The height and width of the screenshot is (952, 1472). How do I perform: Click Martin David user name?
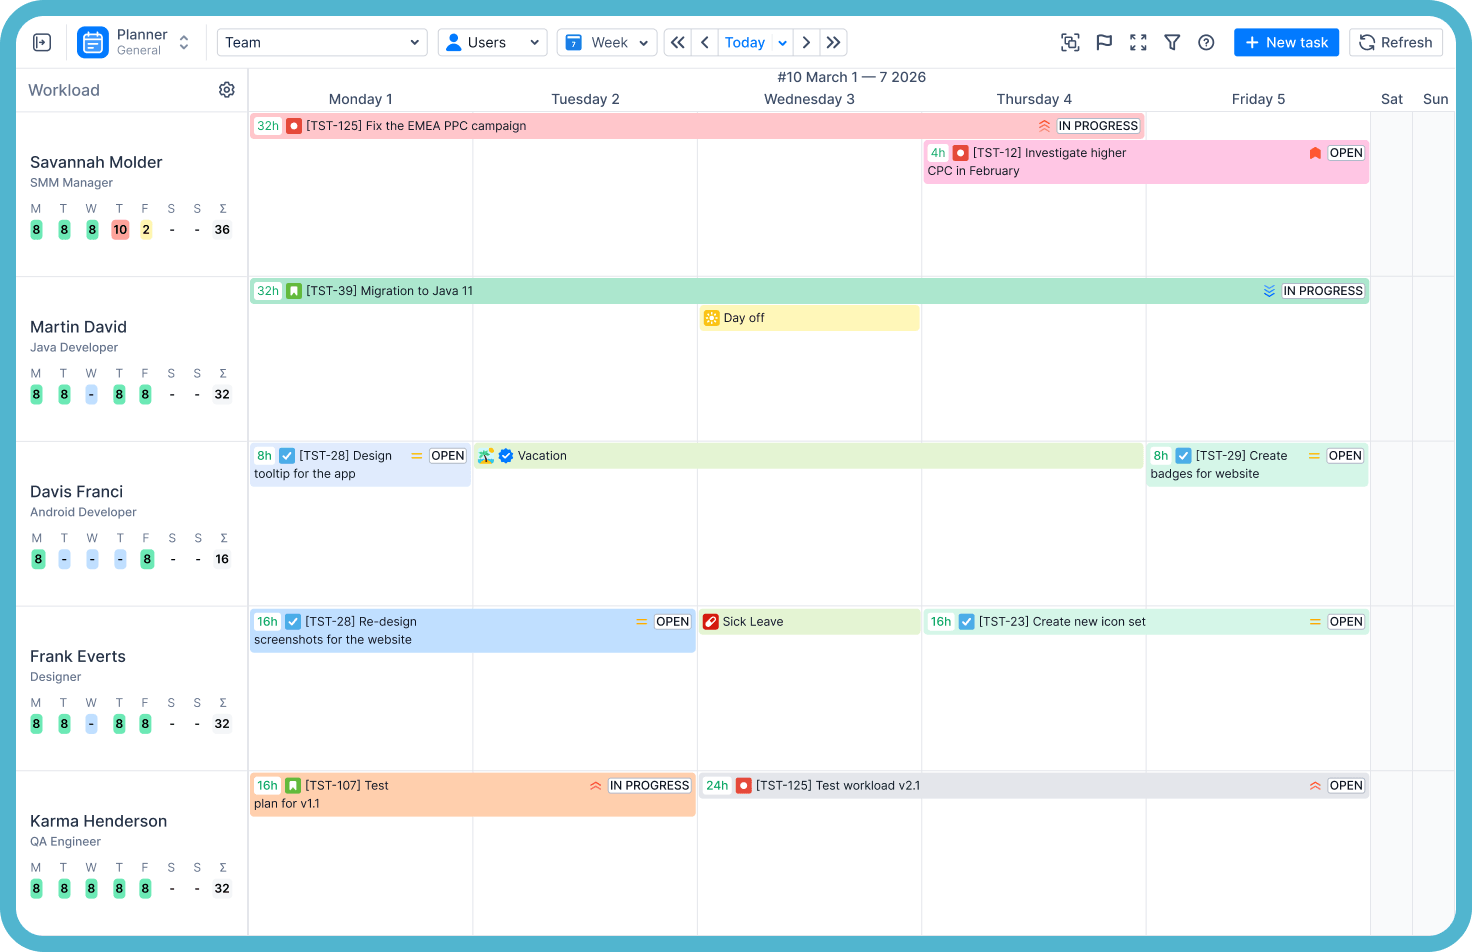78,327
